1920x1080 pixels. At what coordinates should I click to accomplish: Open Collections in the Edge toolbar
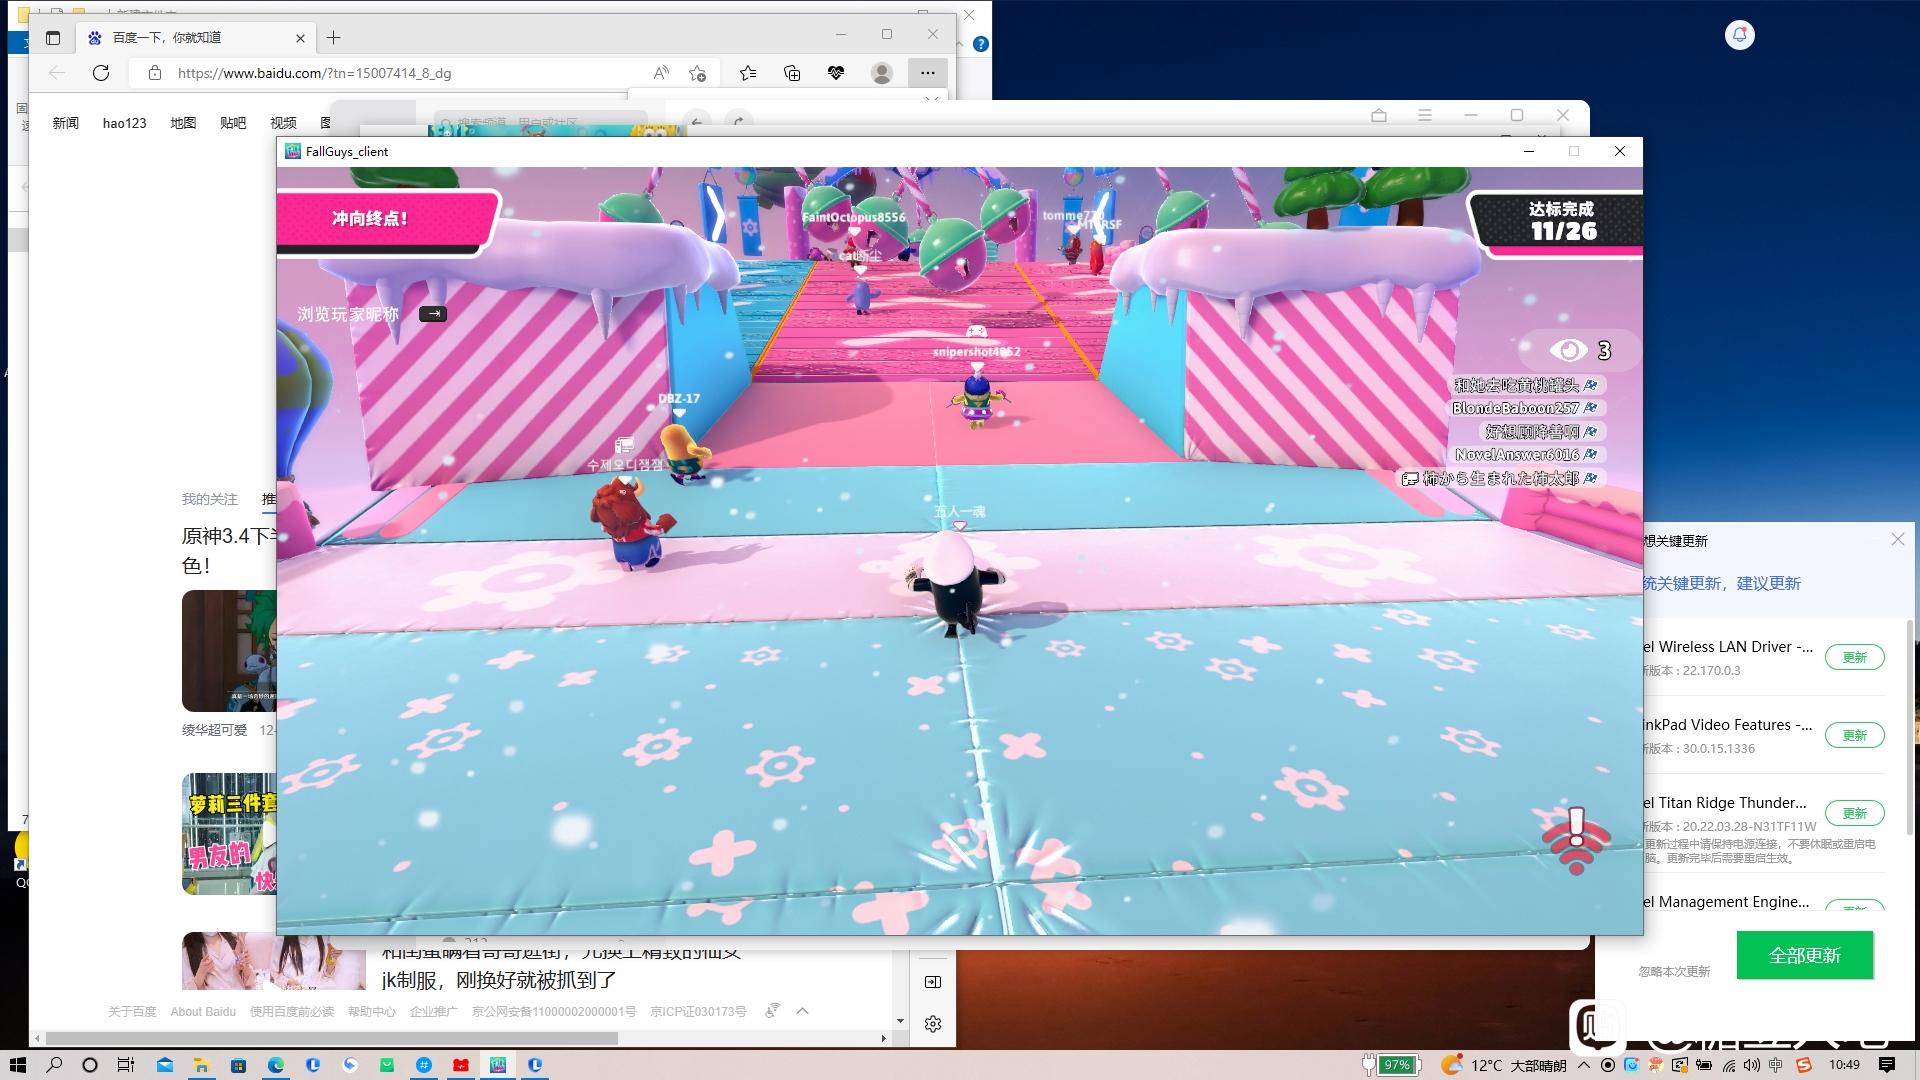[792, 73]
